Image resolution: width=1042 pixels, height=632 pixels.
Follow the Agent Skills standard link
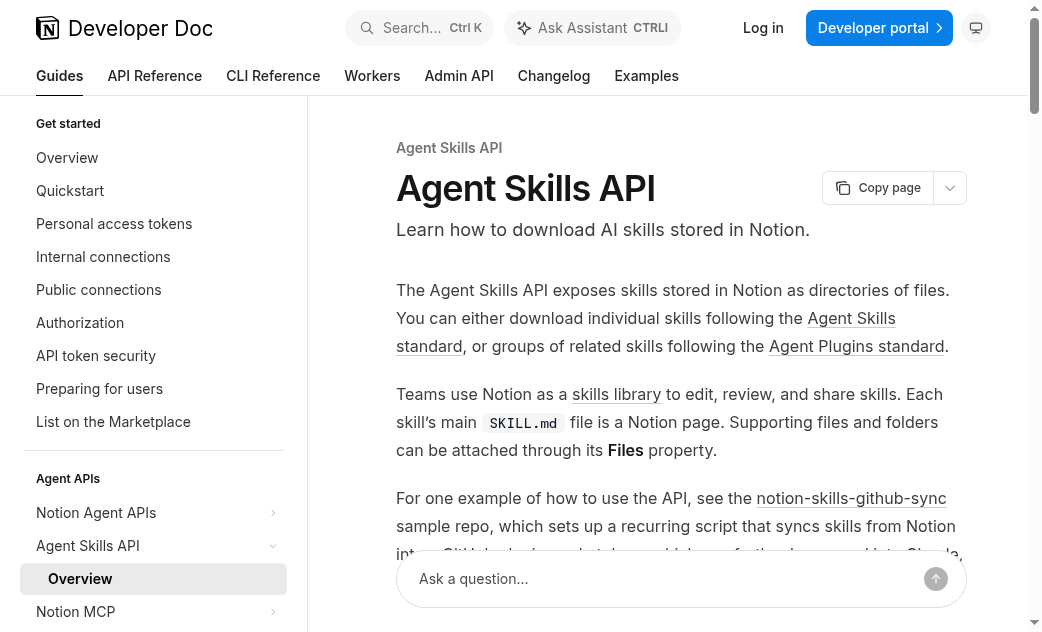[x=851, y=318]
